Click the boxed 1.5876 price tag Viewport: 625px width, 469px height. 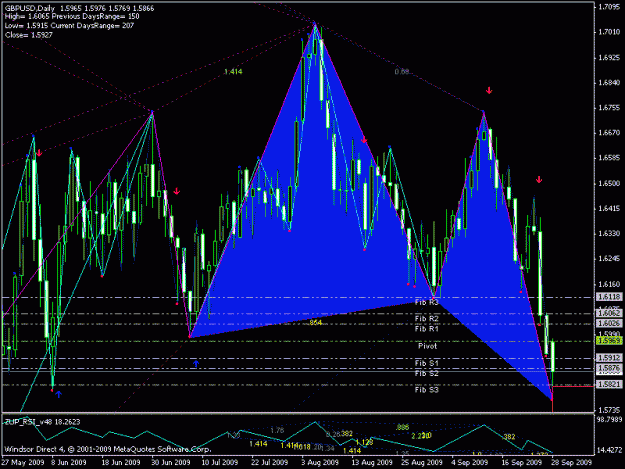(x=609, y=369)
